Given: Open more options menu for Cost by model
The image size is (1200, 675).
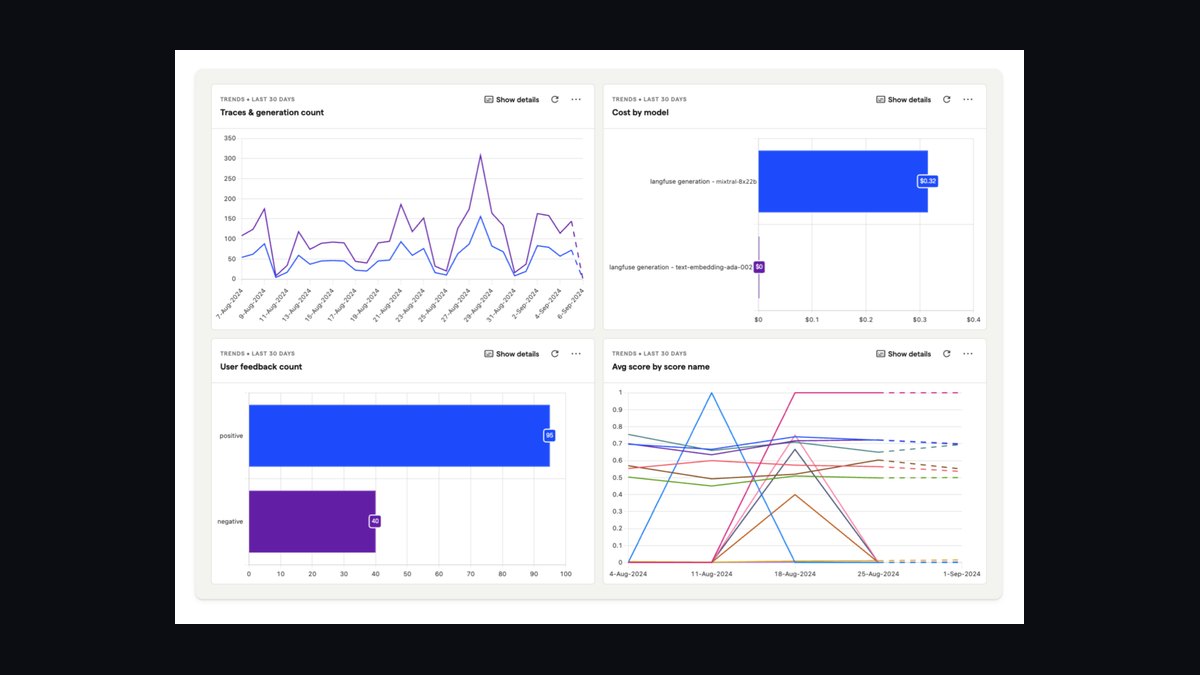Looking at the screenshot, I should [968, 100].
